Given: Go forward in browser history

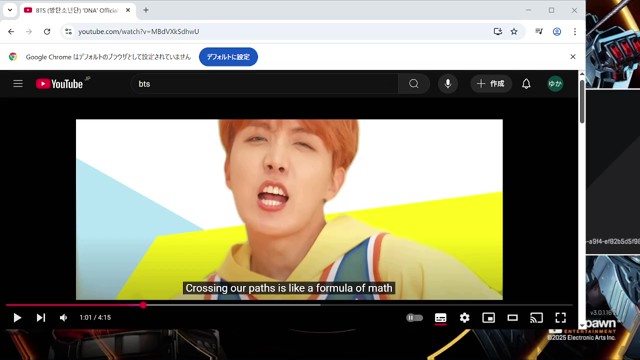Looking at the screenshot, I should point(29,31).
